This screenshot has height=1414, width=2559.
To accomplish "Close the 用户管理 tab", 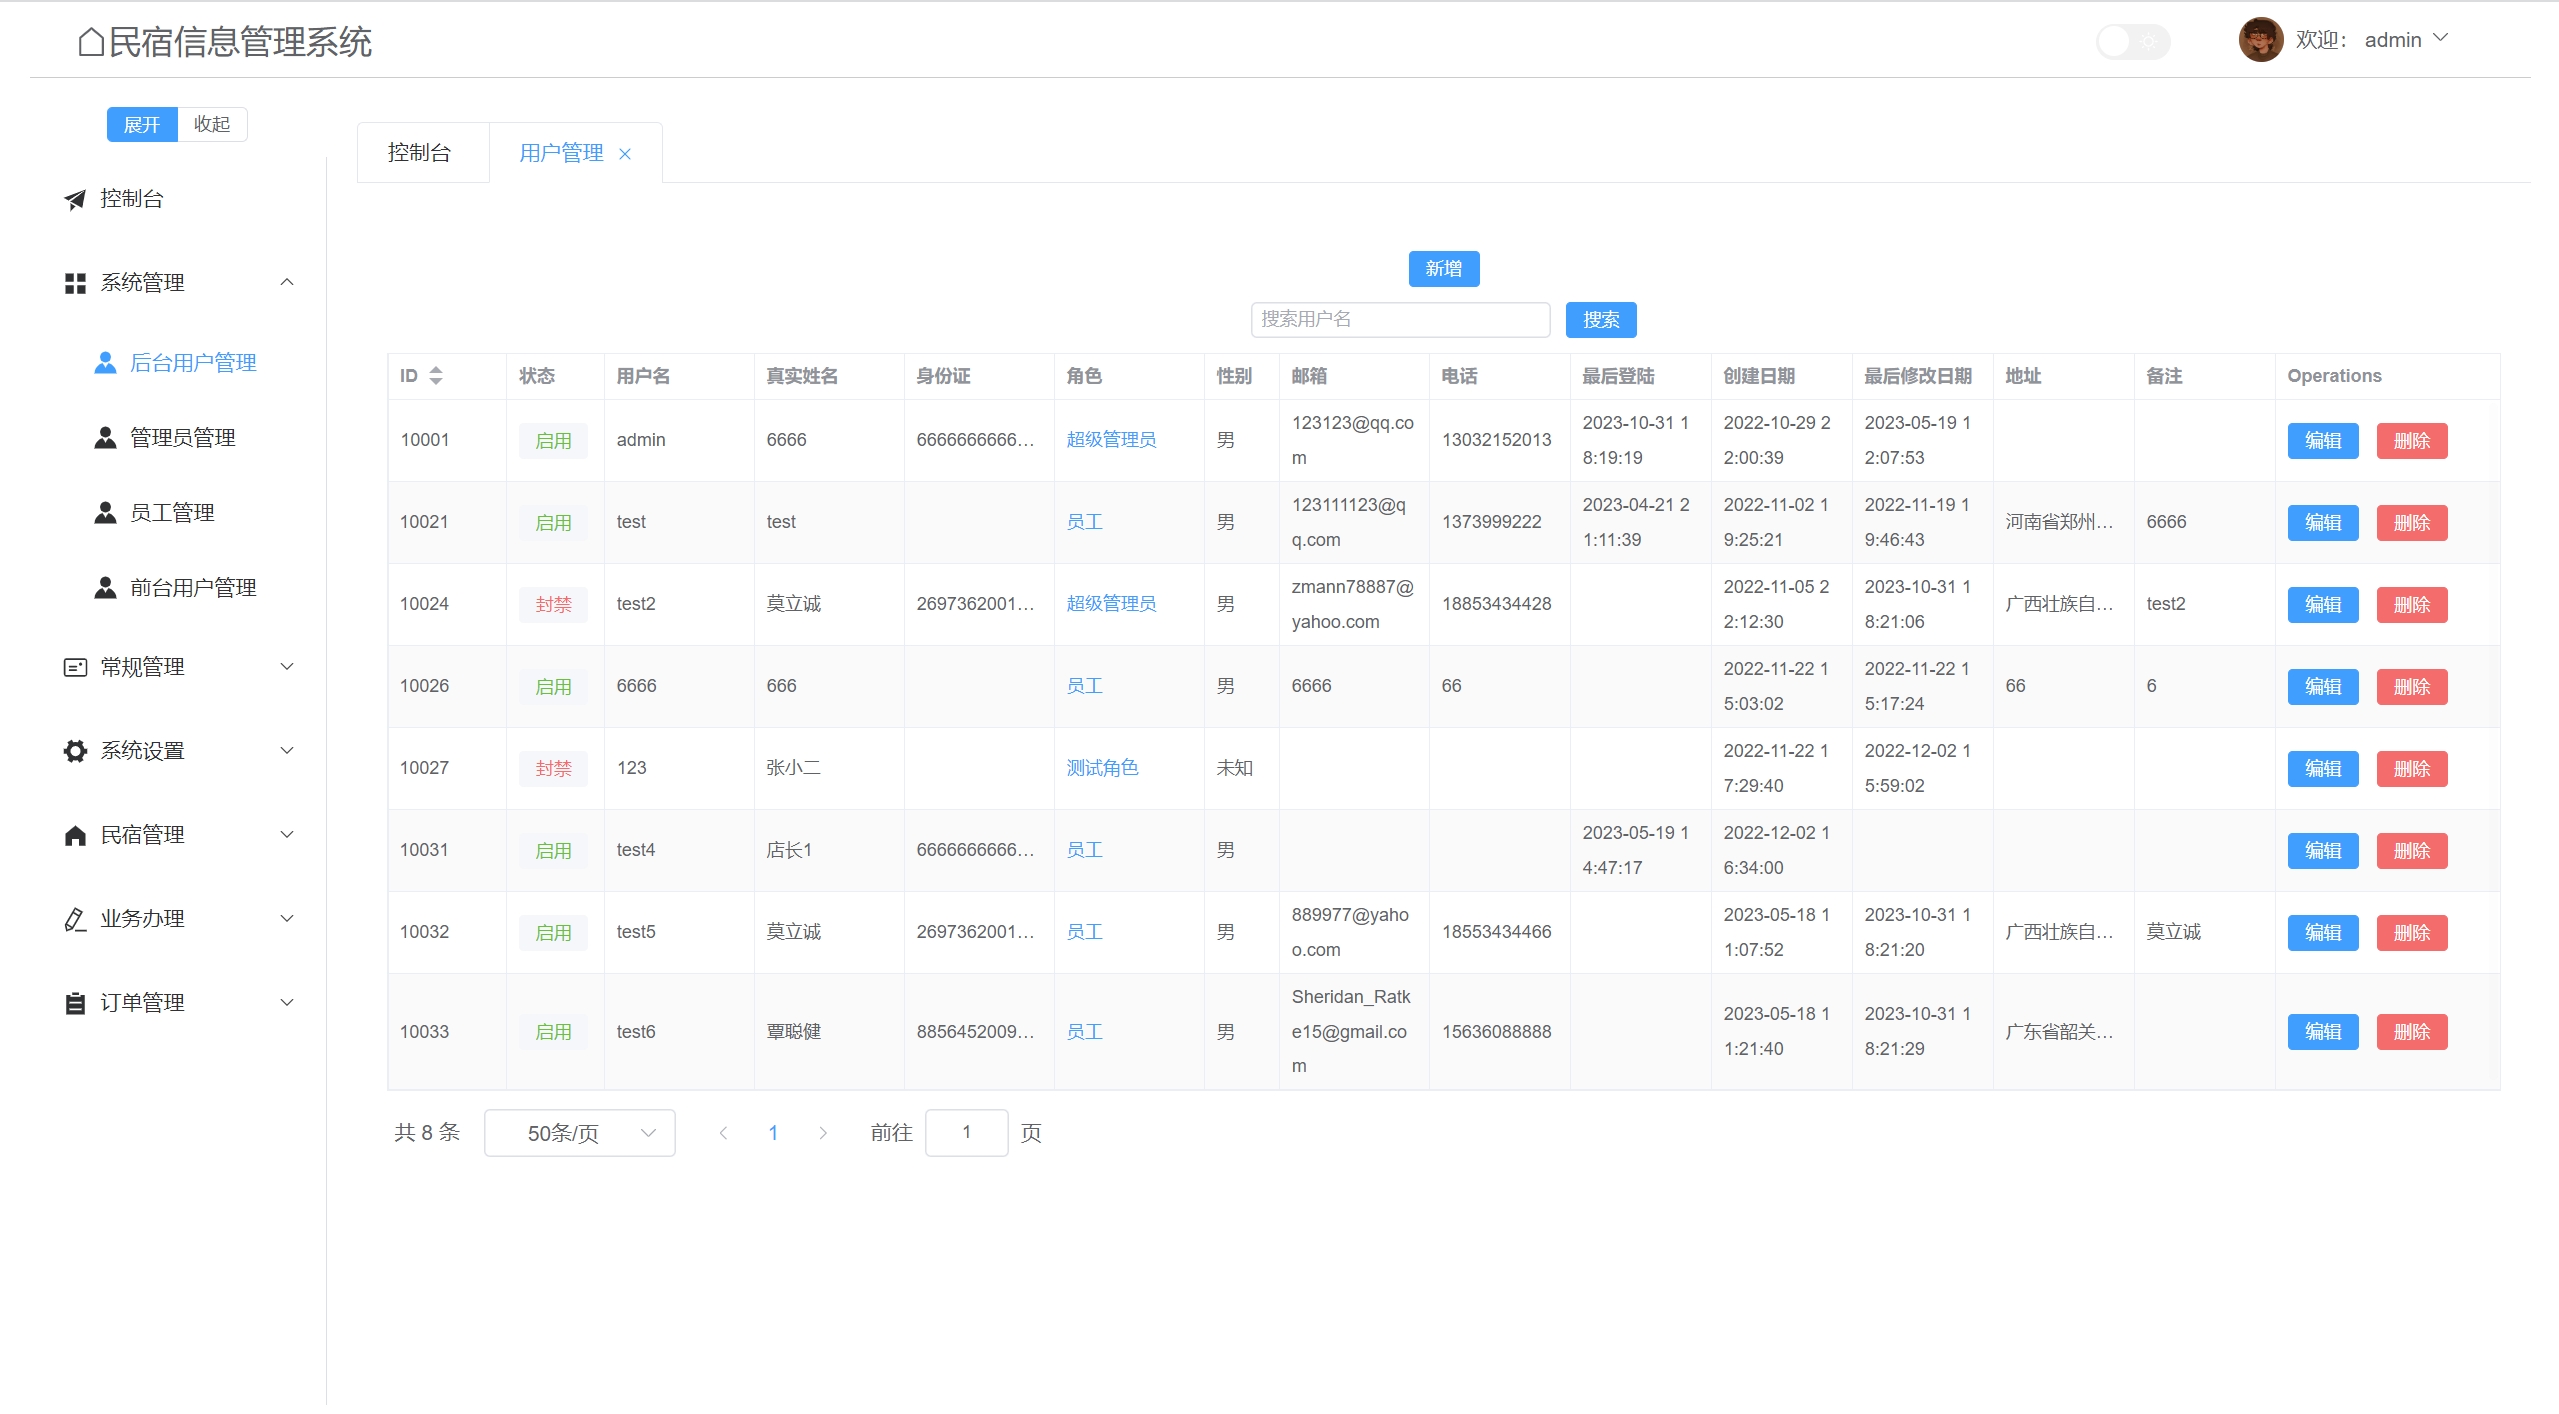I will point(625,154).
